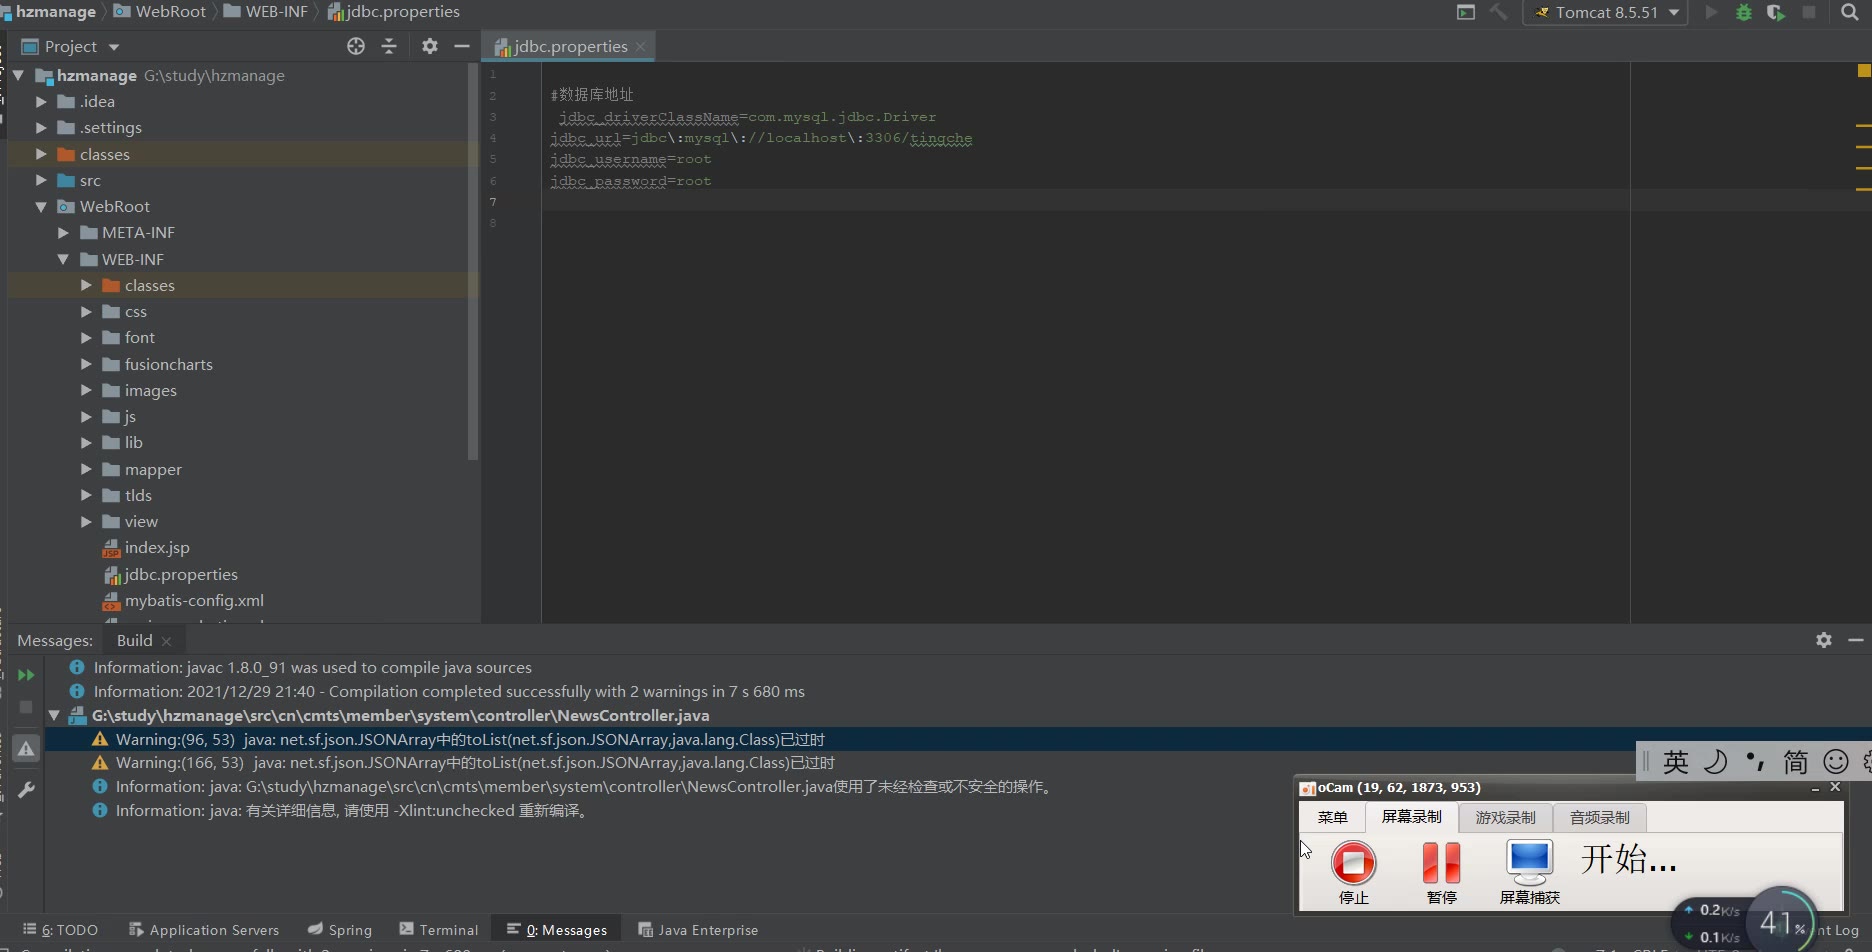1872x952 pixels.
Task: Open the Application Servers tab
Action: [204, 930]
